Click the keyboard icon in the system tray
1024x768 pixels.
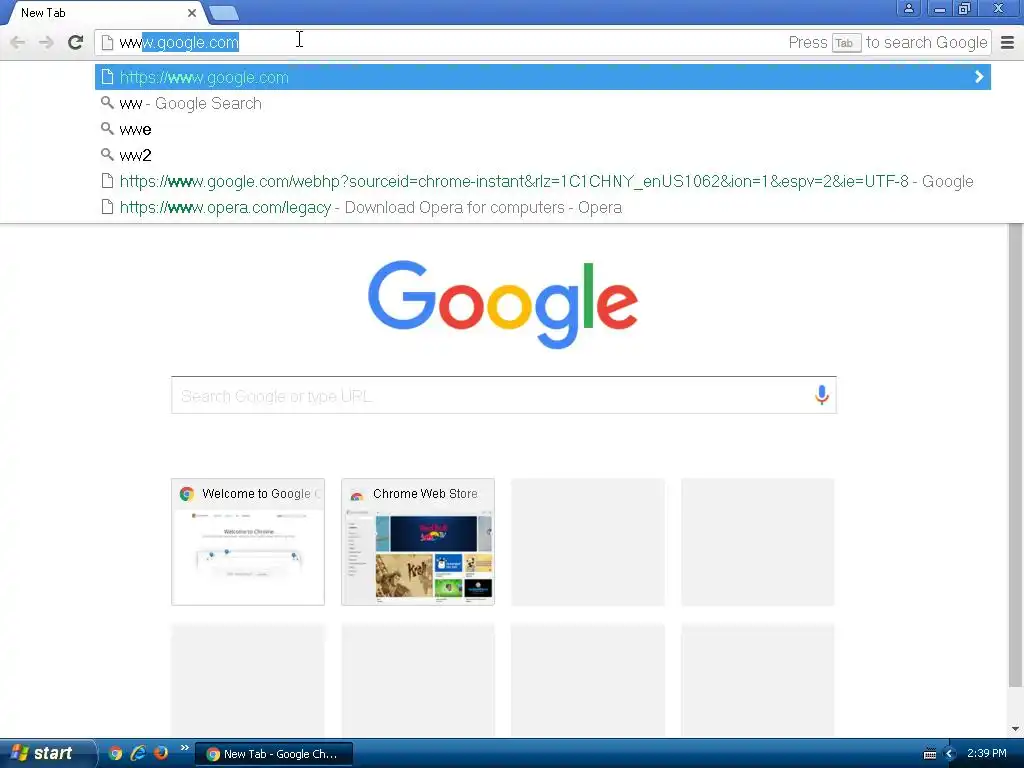[x=930, y=754]
